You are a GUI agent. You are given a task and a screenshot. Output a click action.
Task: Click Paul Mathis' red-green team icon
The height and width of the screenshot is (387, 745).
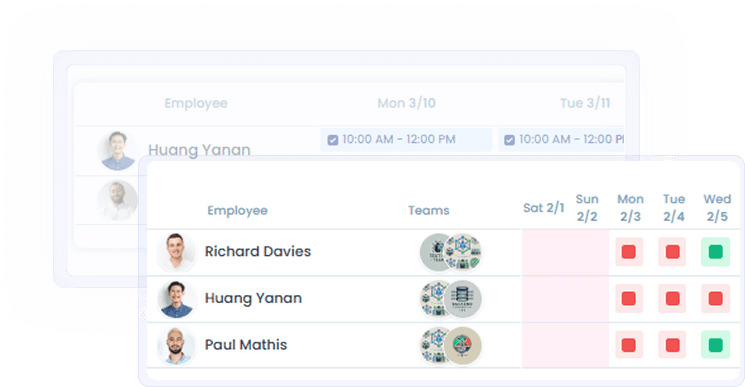(463, 345)
